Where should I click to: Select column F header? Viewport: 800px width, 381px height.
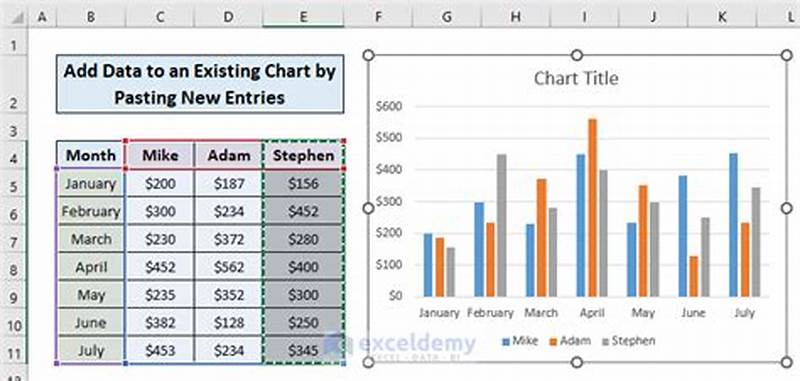click(378, 17)
